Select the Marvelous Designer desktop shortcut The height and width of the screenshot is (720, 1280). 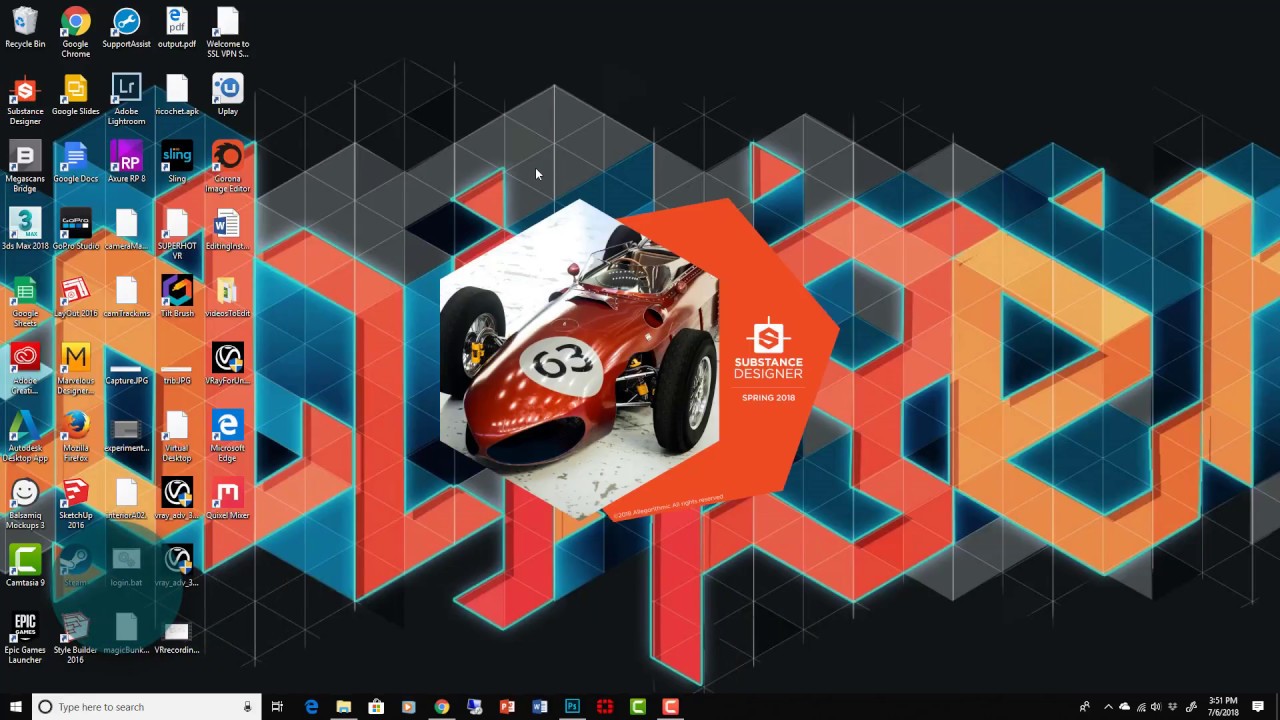tap(76, 370)
